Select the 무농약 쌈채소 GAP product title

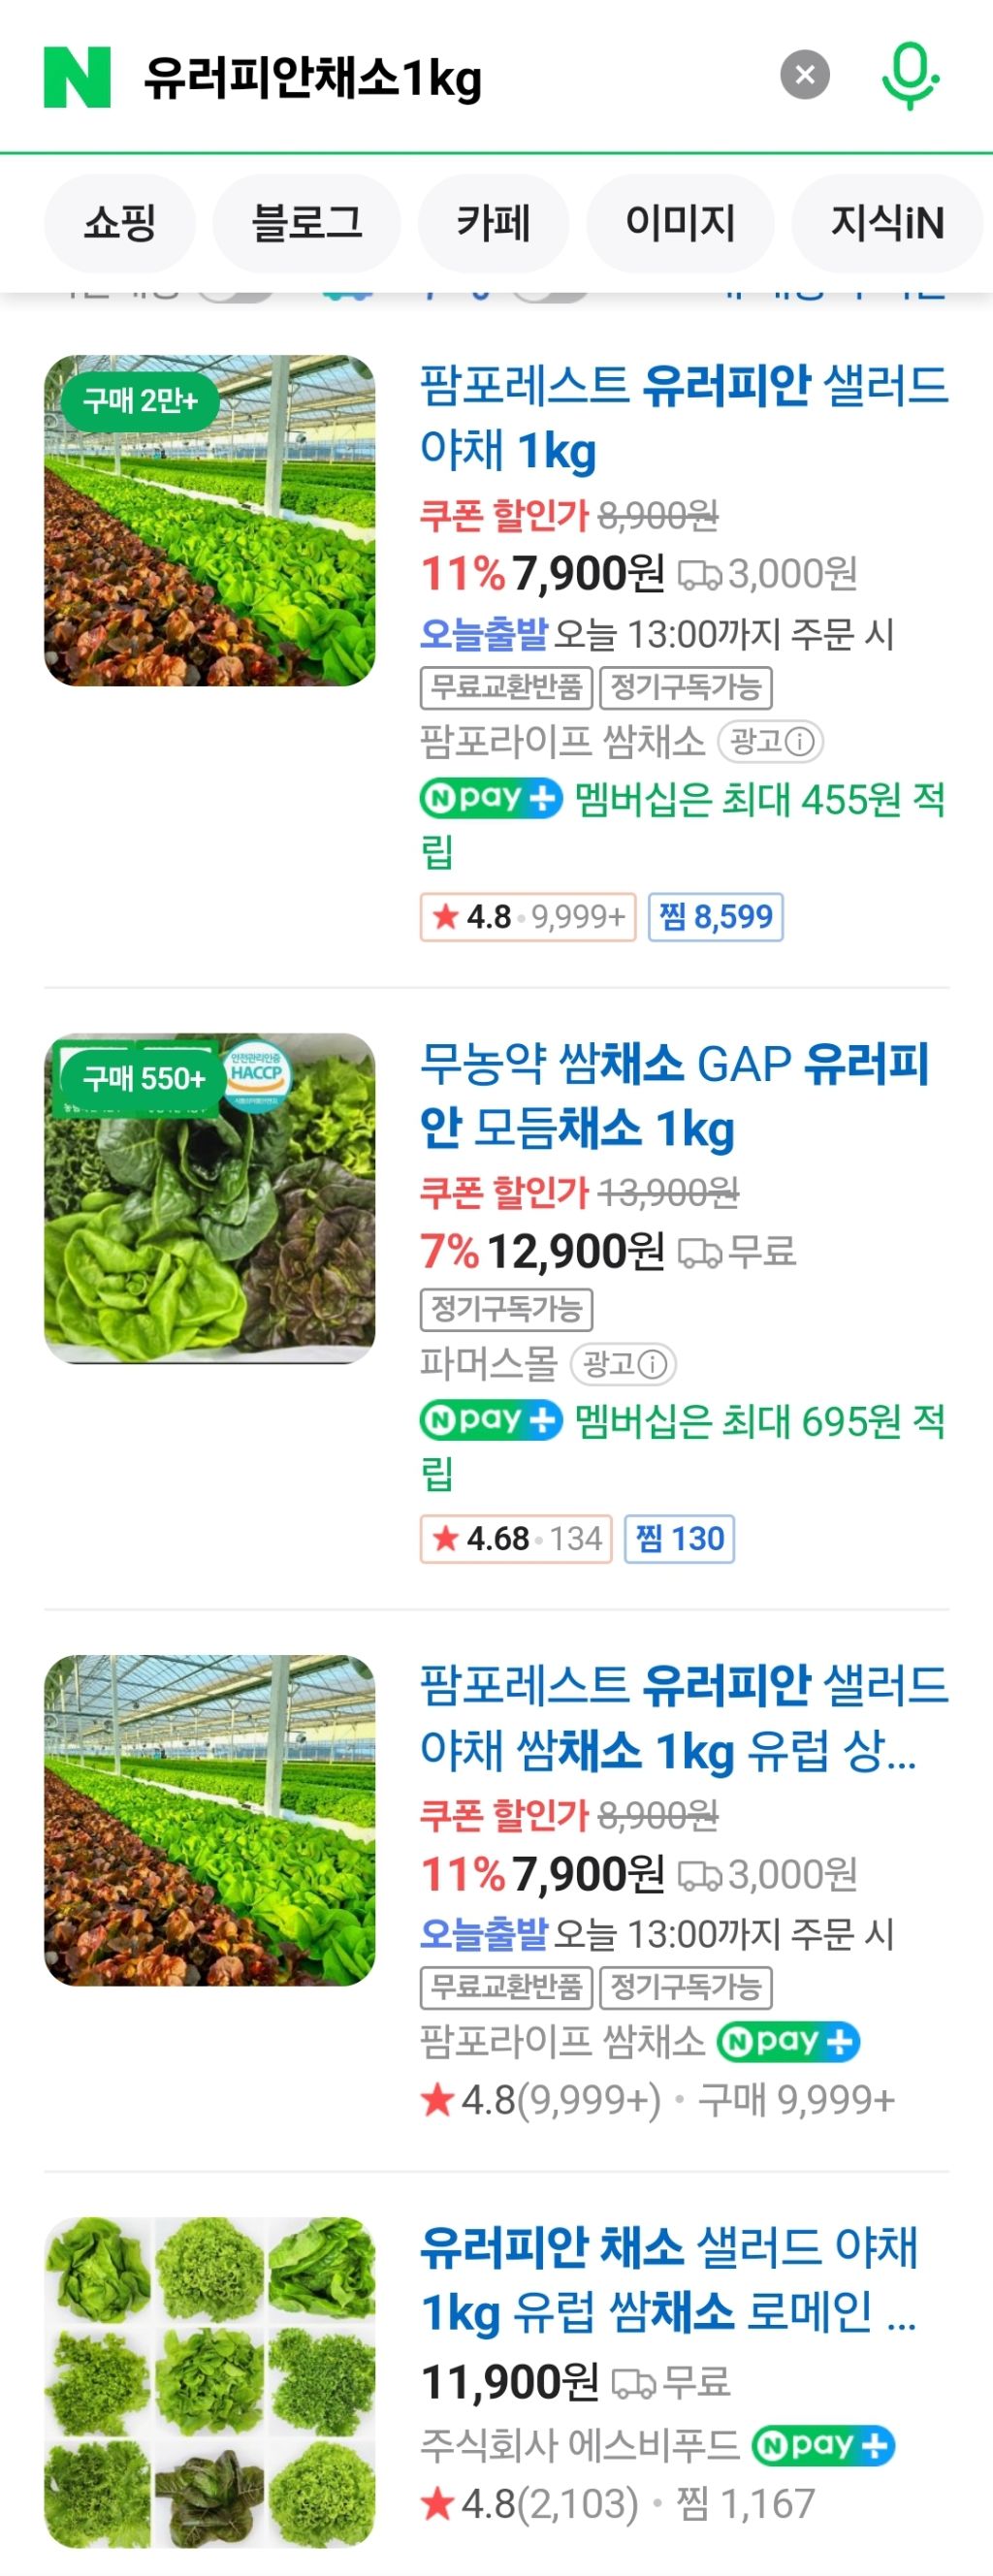tap(680, 1096)
